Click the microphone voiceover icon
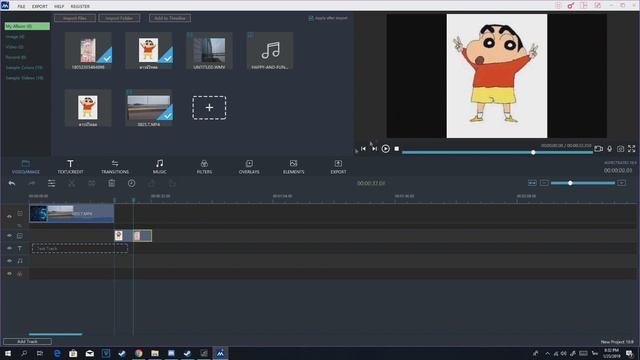Screen dimensions: 640x360 (609, 149)
